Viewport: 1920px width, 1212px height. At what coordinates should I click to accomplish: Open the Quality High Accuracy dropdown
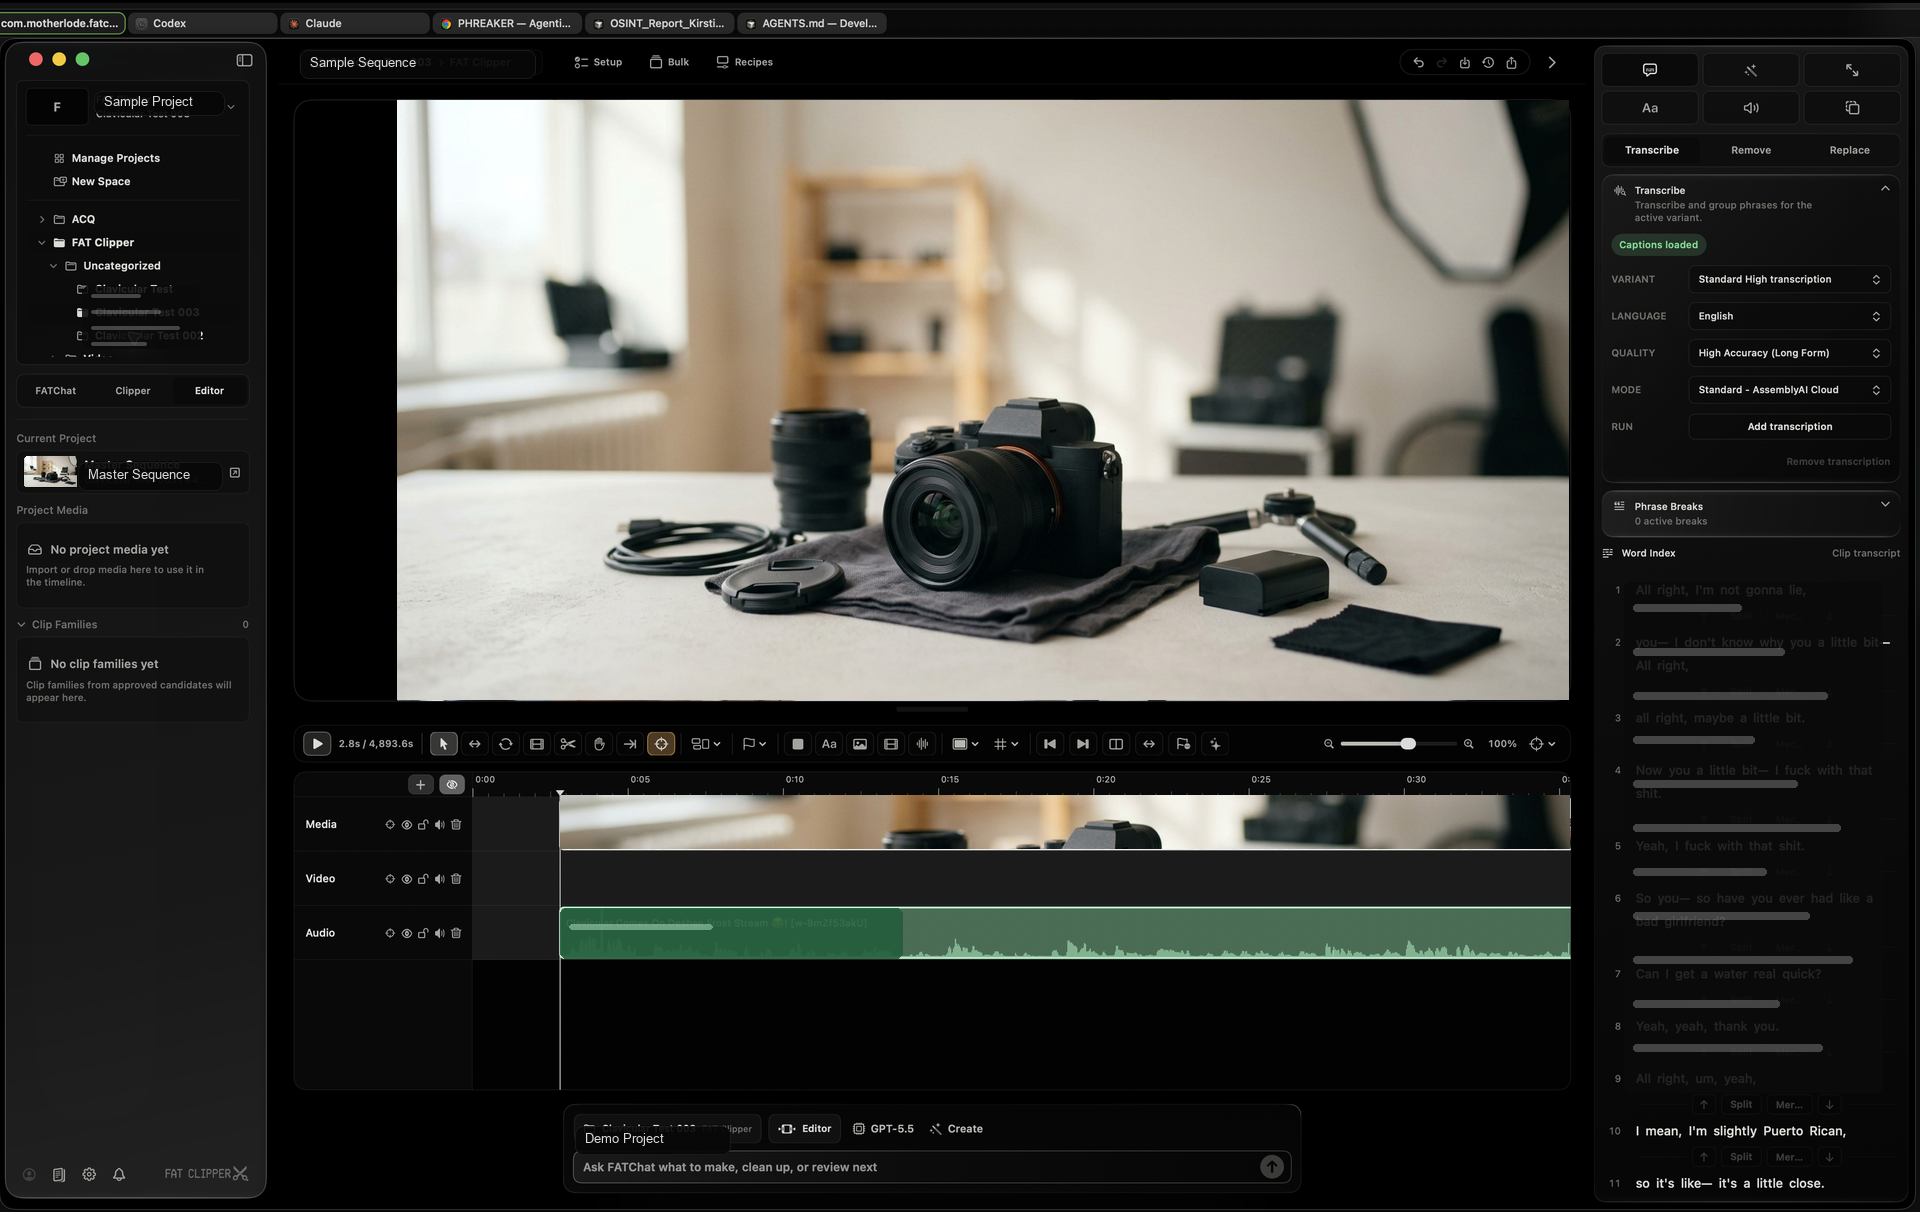[1789, 353]
